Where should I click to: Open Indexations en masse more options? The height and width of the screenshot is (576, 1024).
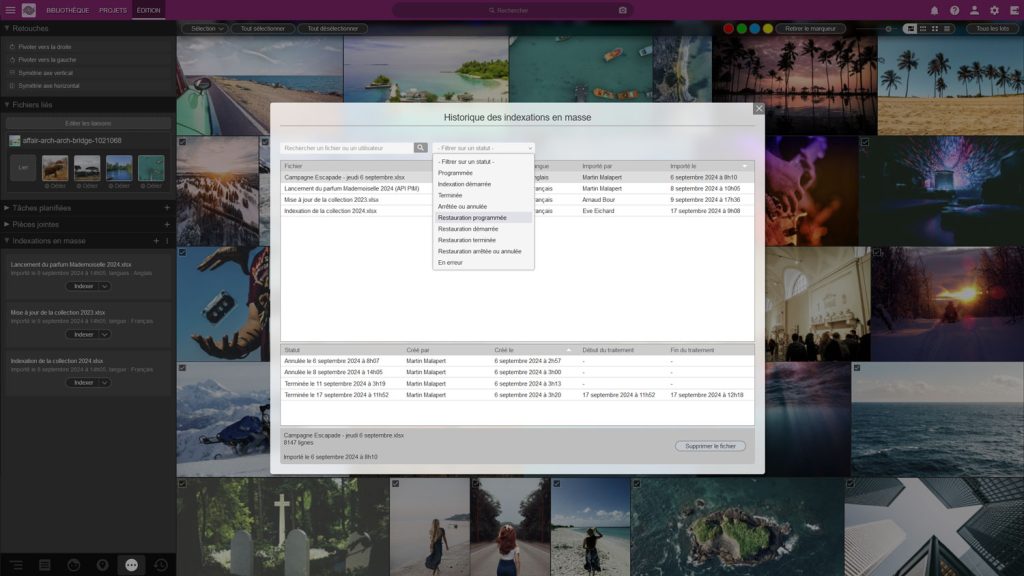167,241
